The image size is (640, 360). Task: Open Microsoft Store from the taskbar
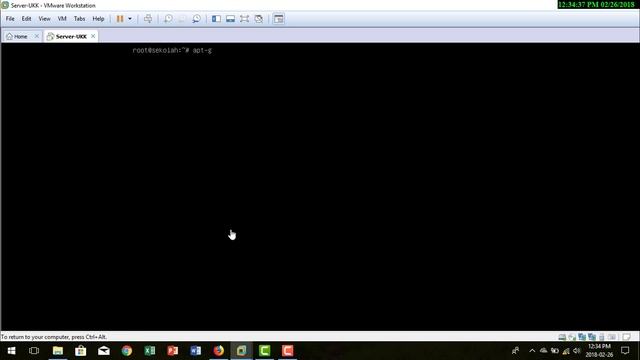point(80,351)
